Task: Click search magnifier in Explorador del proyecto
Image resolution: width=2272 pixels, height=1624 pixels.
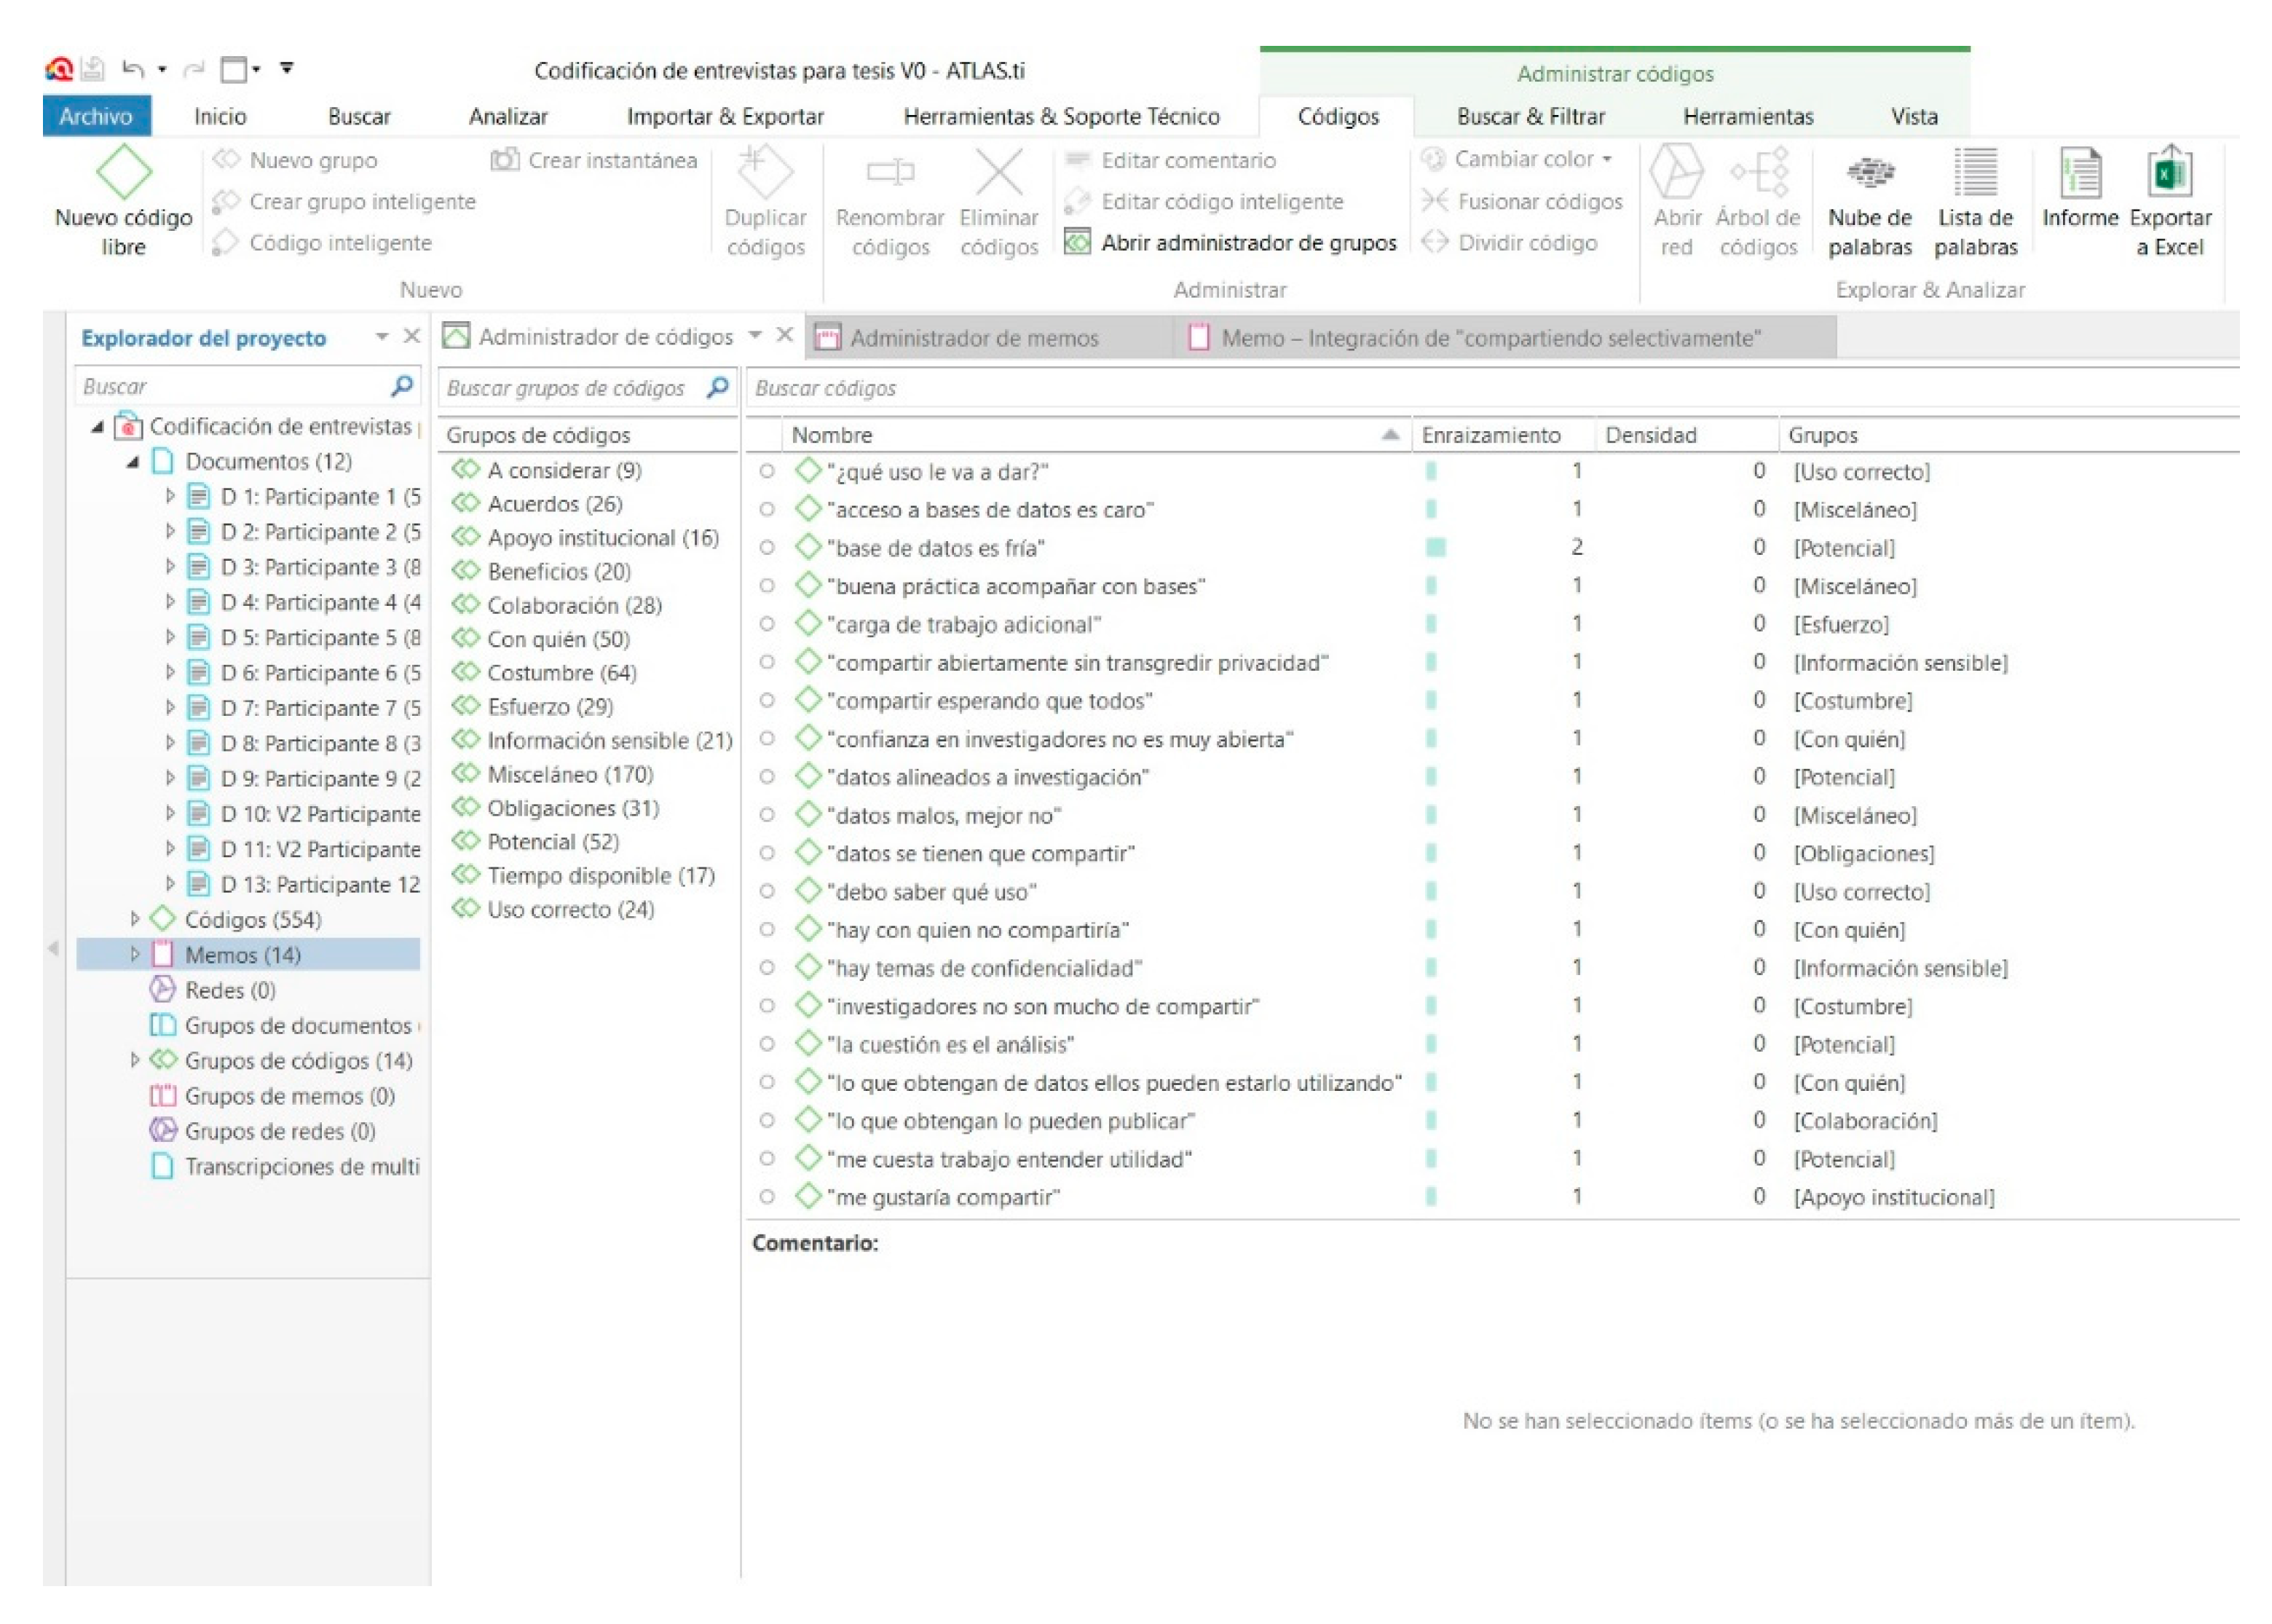Action: (402, 386)
